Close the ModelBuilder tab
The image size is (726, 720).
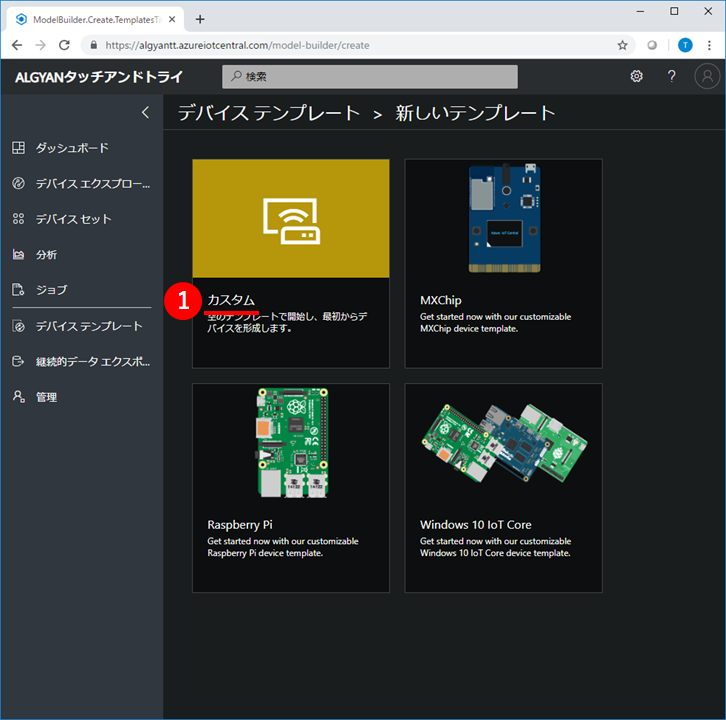172,19
